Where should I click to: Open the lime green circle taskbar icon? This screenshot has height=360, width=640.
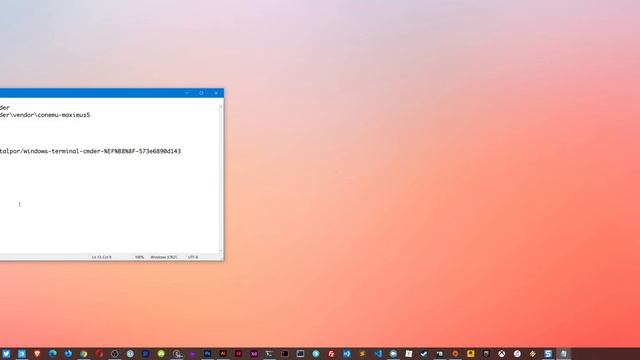point(161,354)
